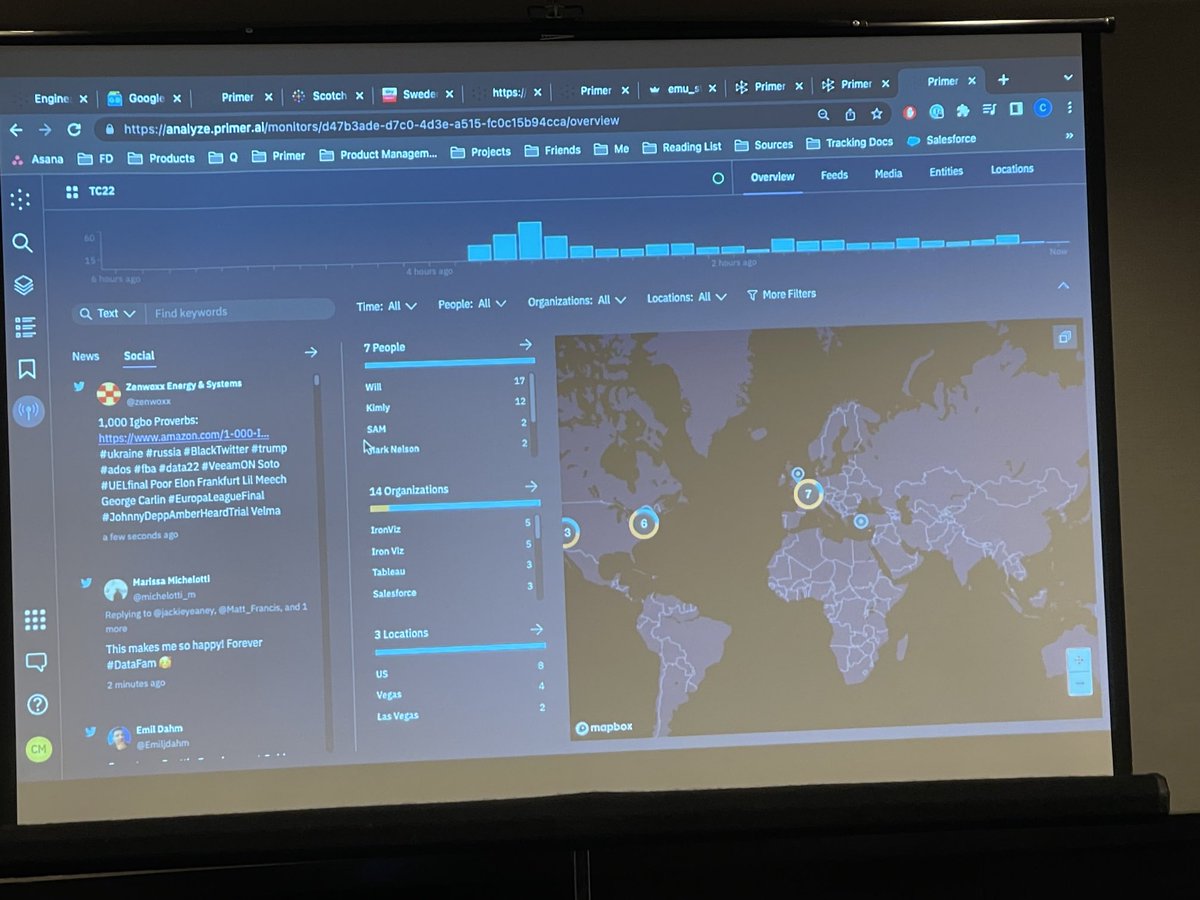
Task: Click the browser address bar URL
Action: (x=370, y=126)
